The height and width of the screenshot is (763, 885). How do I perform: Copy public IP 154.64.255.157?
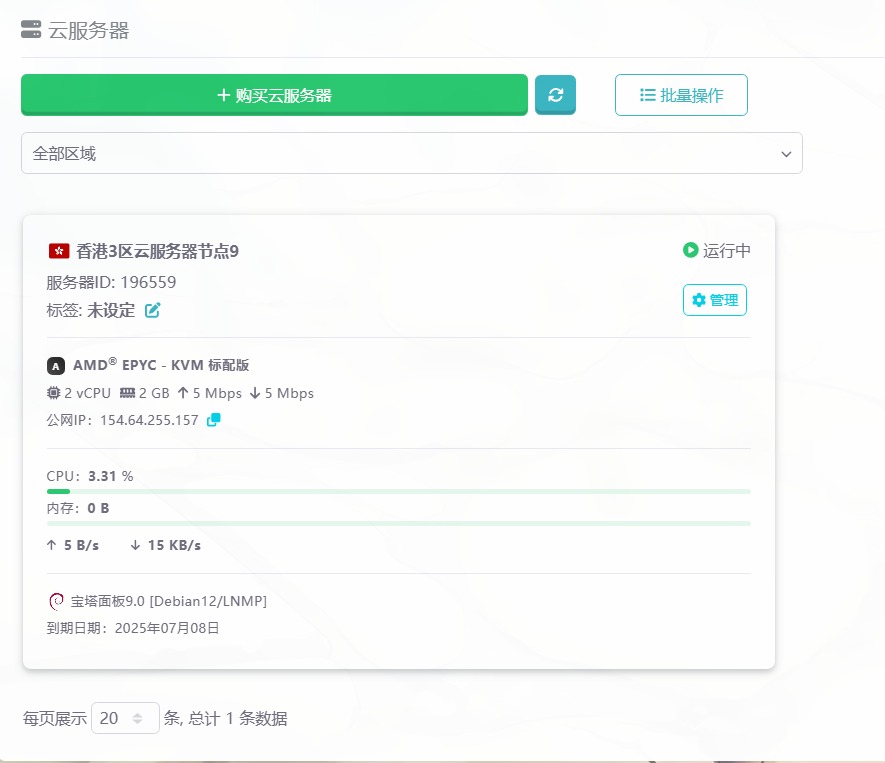(x=213, y=419)
